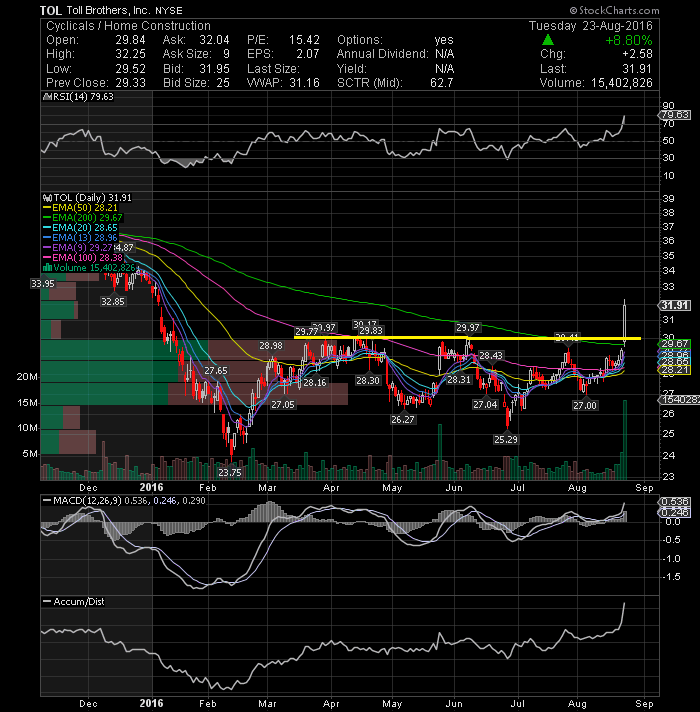Click the 26.27 May low label

tap(403, 419)
